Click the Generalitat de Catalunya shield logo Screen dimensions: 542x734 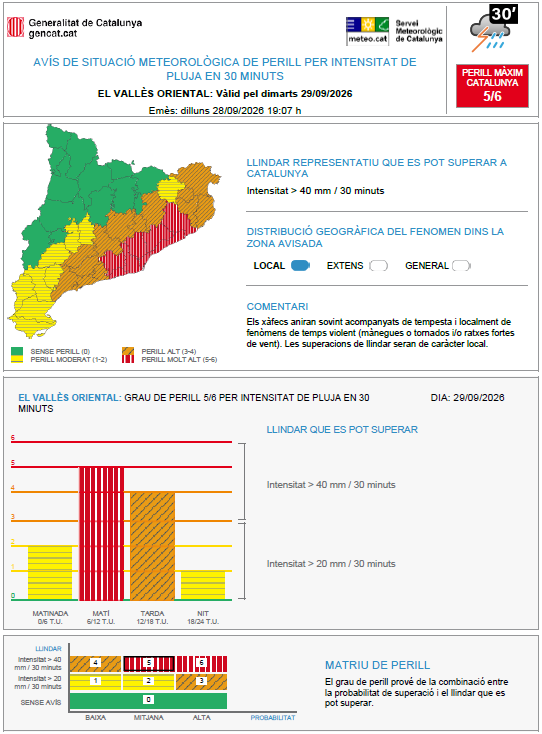(15, 27)
